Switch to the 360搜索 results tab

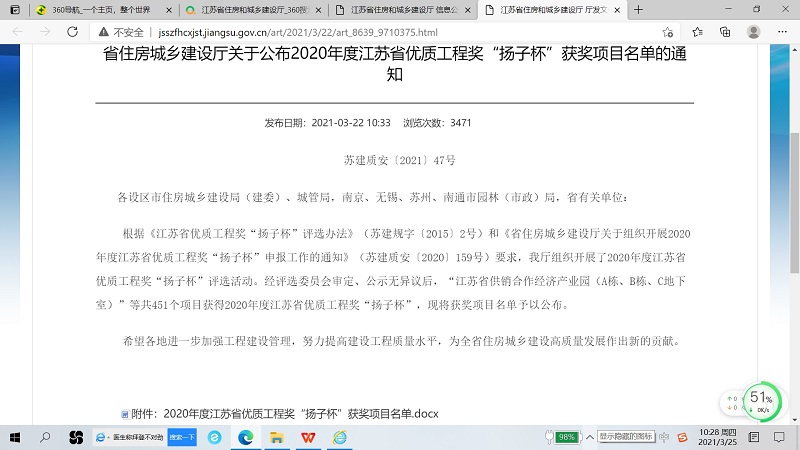point(254,10)
